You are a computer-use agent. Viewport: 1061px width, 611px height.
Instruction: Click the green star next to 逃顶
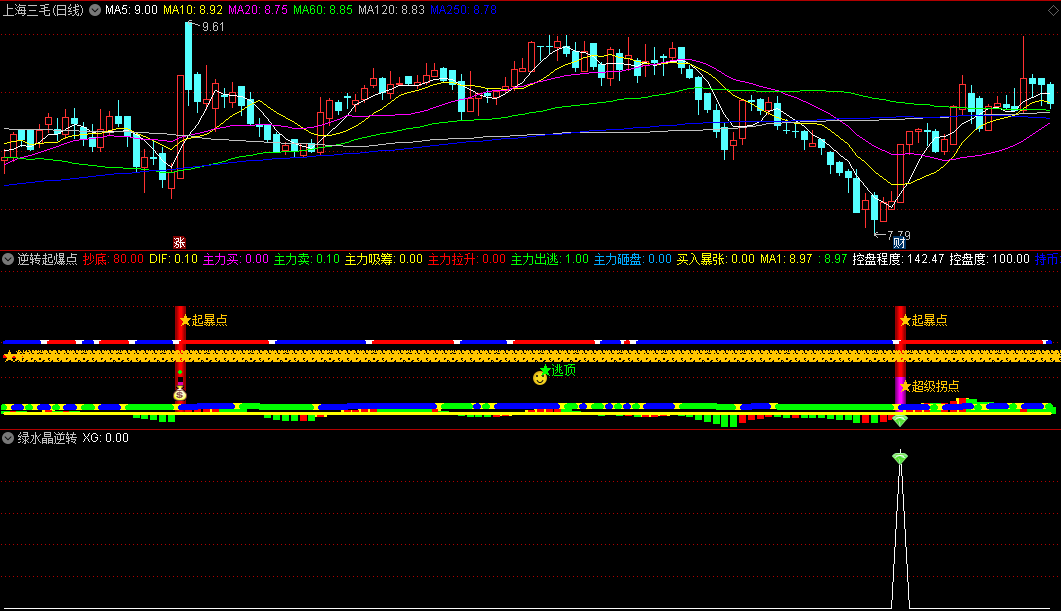point(545,369)
